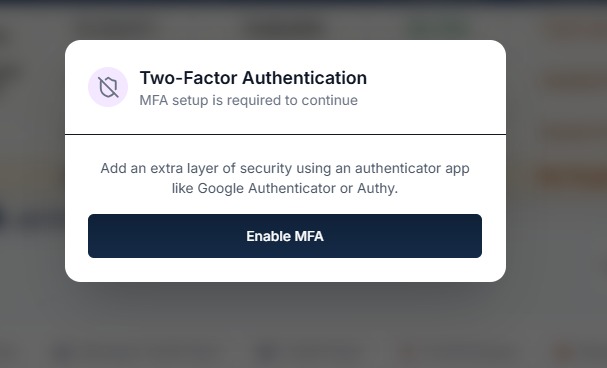The image size is (607, 368).
Task: Click the crossed-out shield icon
Action: coord(108,87)
